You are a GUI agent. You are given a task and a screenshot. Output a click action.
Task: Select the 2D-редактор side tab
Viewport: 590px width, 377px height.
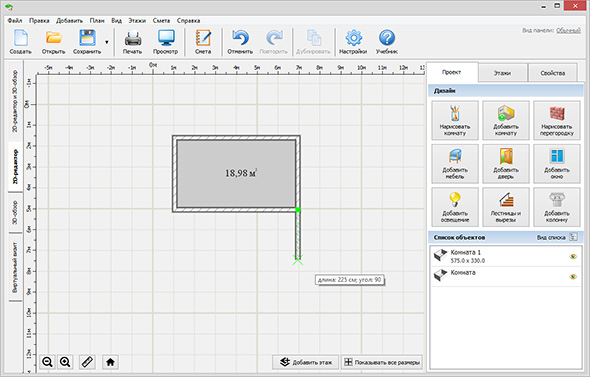(15, 166)
